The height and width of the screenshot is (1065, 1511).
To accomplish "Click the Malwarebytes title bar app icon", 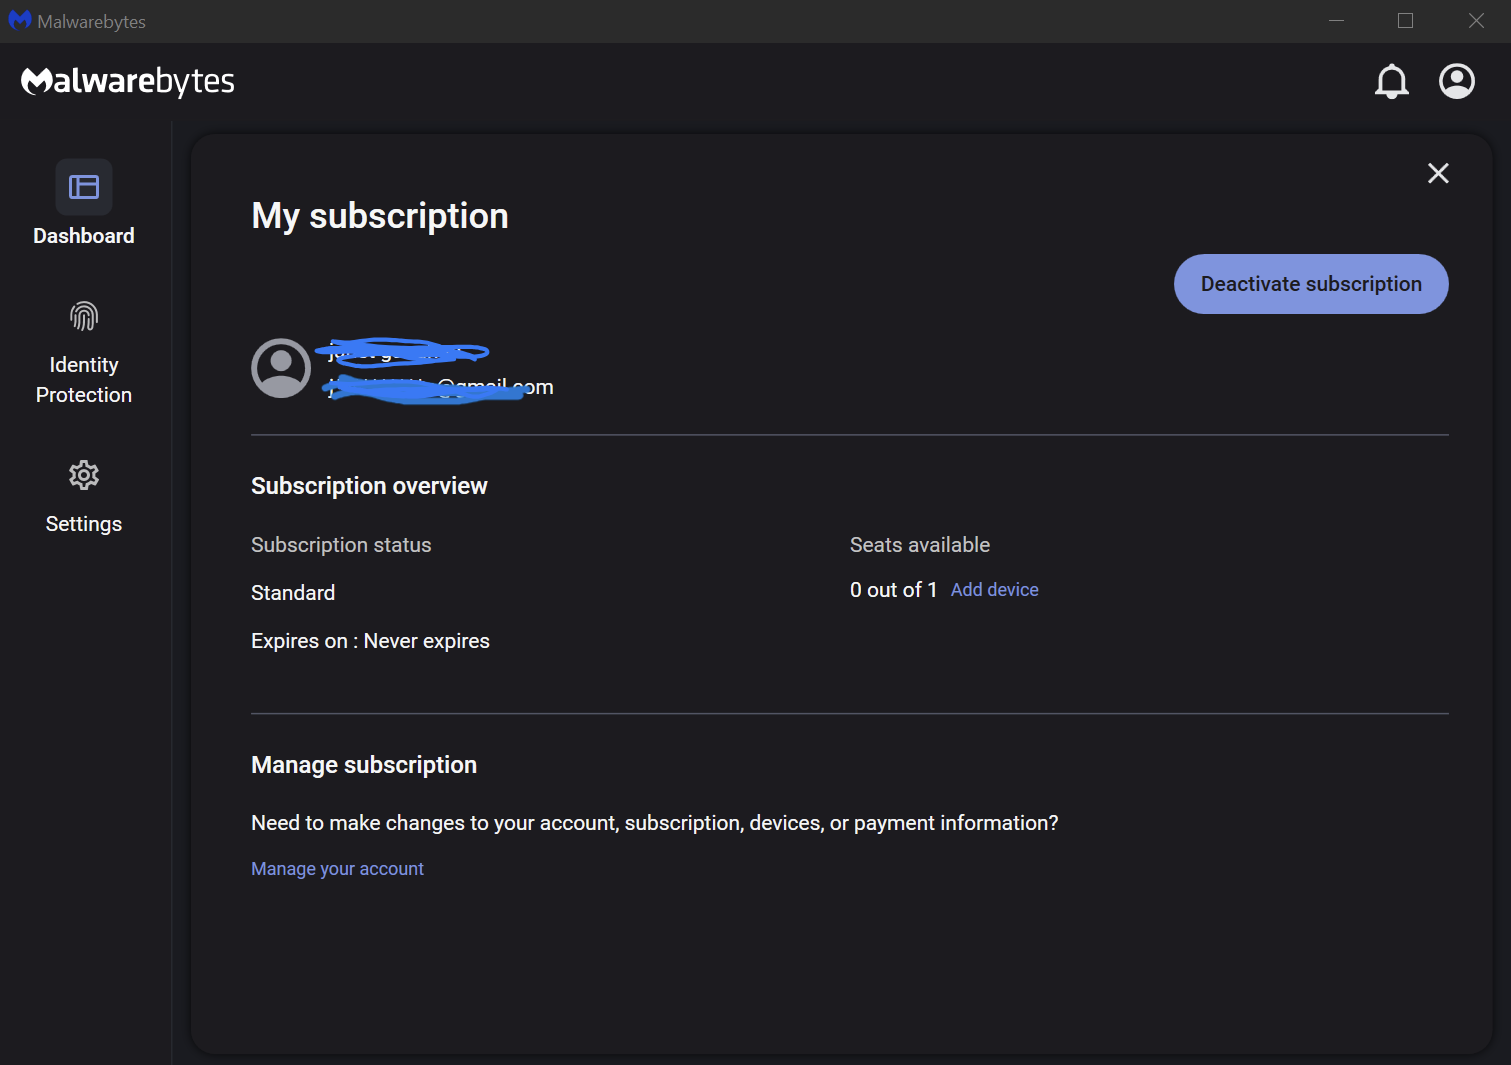I will click(x=19, y=21).
